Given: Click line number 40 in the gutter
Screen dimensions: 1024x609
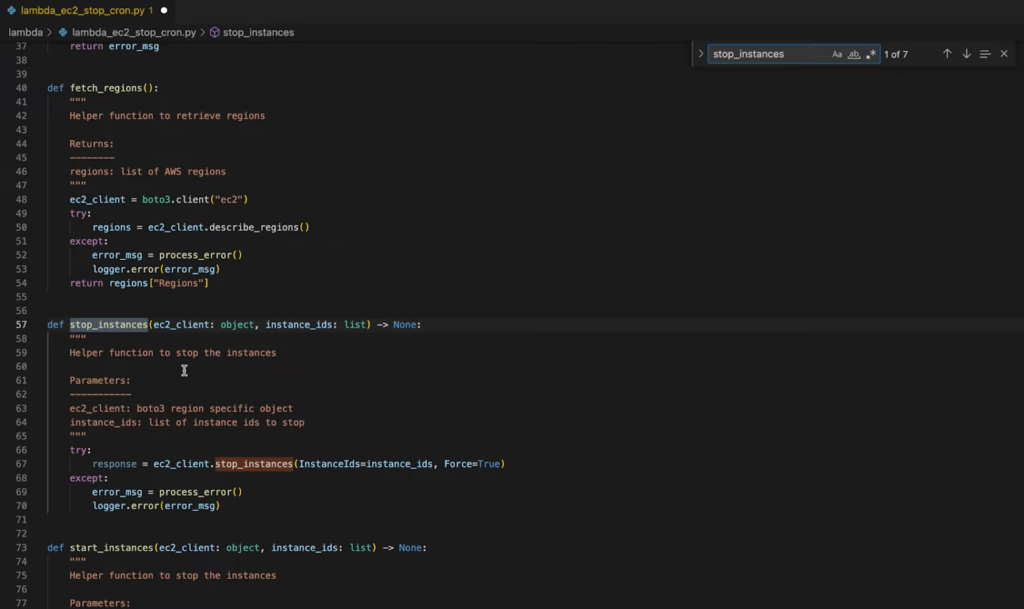Looking at the screenshot, I should [x=22, y=88].
